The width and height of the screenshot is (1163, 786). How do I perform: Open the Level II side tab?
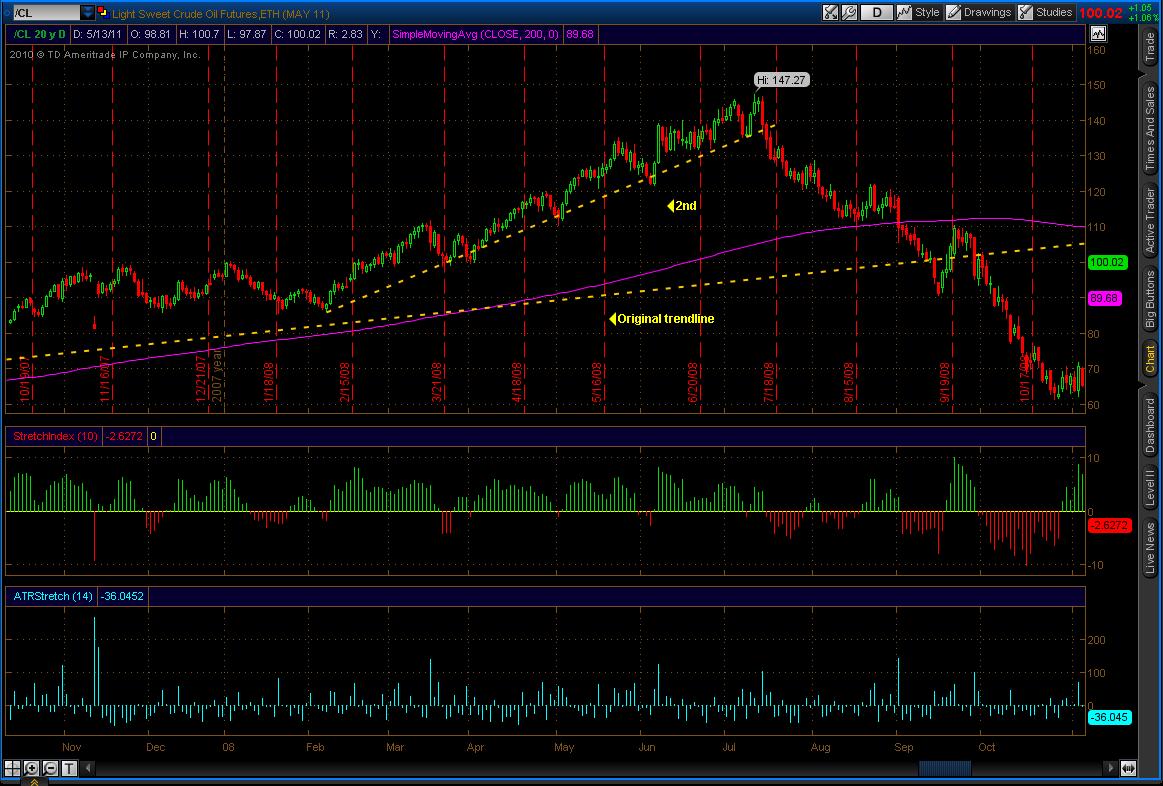(x=1150, y=487)
